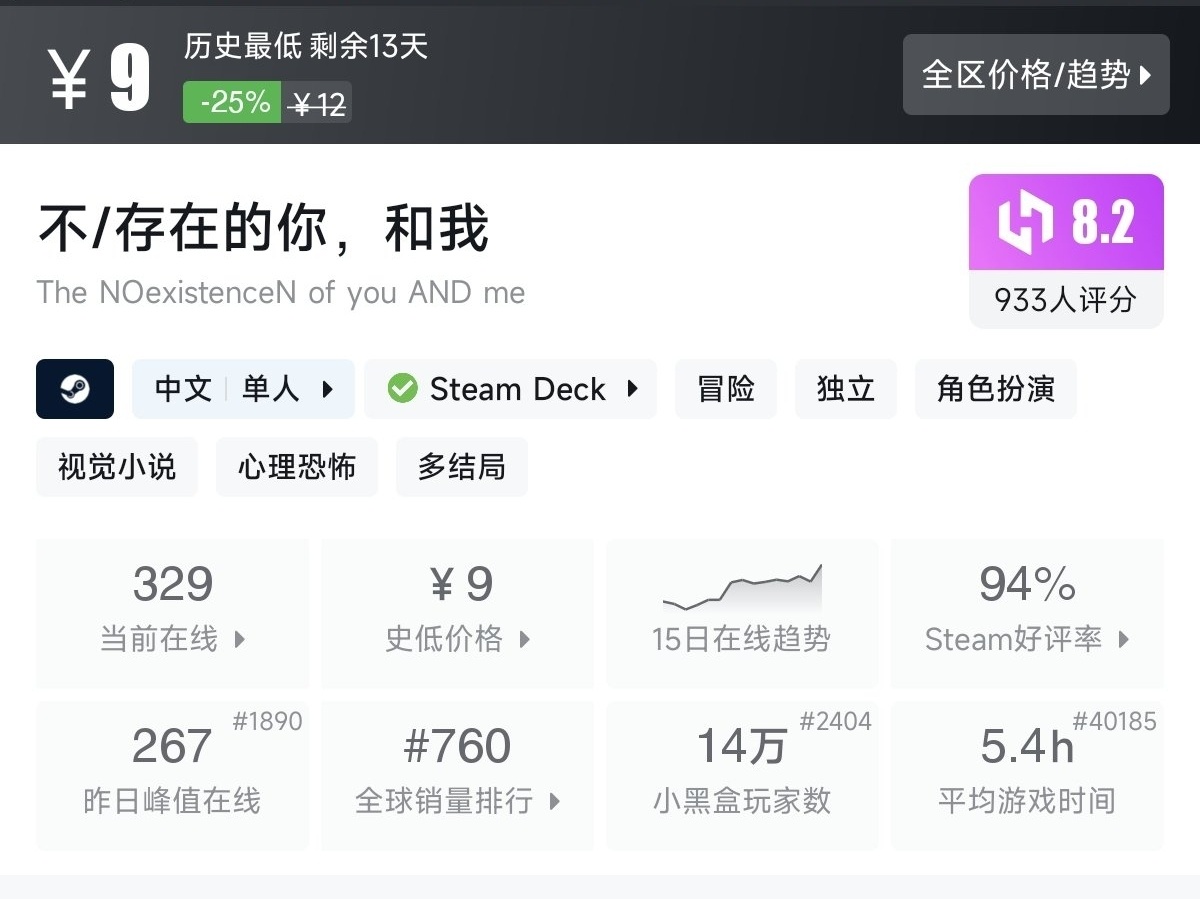Open the Psychological Horror (心理恐怖) tag
This screenshot has height=899, width=1200.
point(297,467)
